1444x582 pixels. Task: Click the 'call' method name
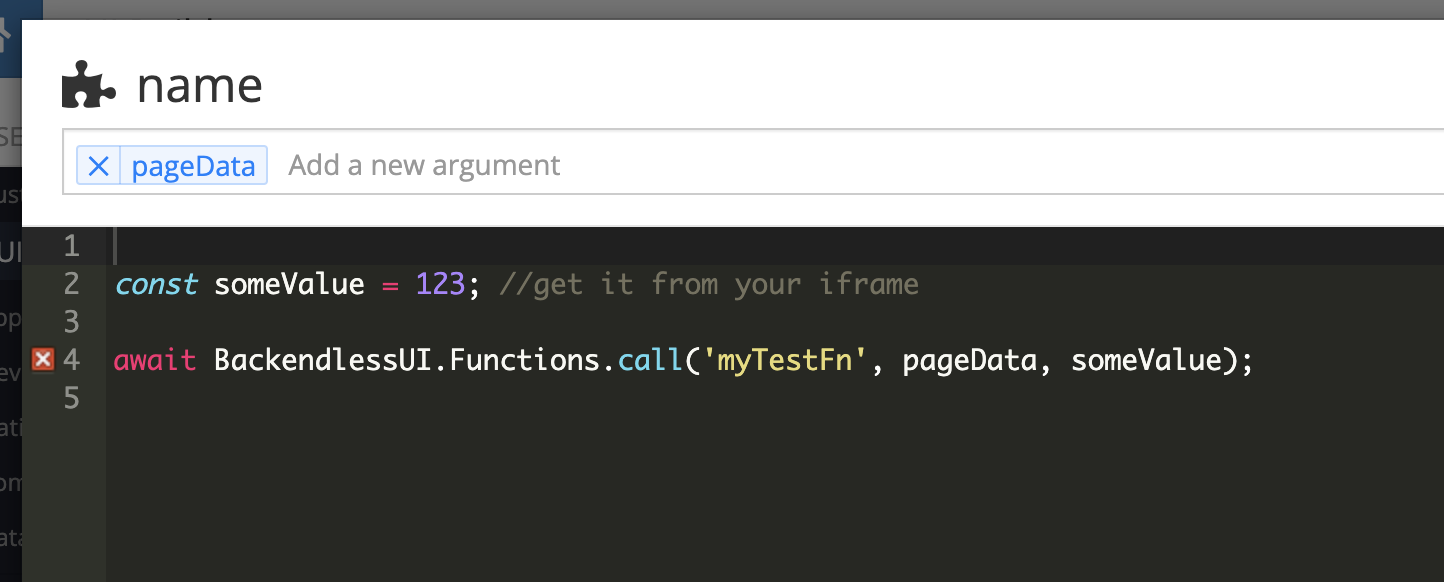click(650, 360)
